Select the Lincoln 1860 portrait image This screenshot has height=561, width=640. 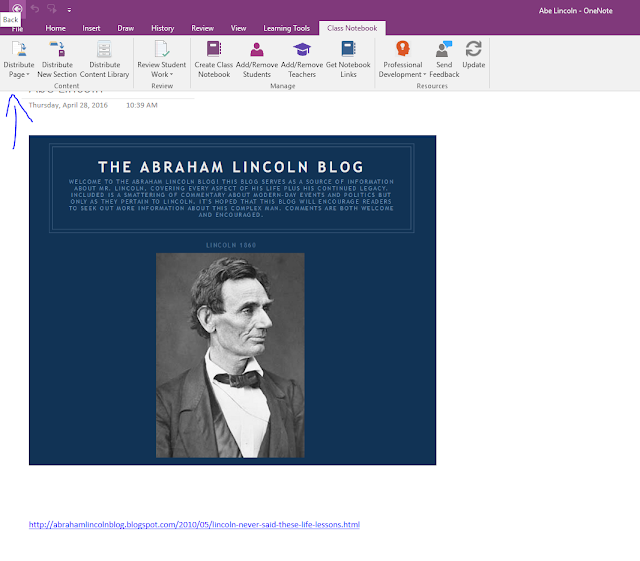click(x=230, y=355)
